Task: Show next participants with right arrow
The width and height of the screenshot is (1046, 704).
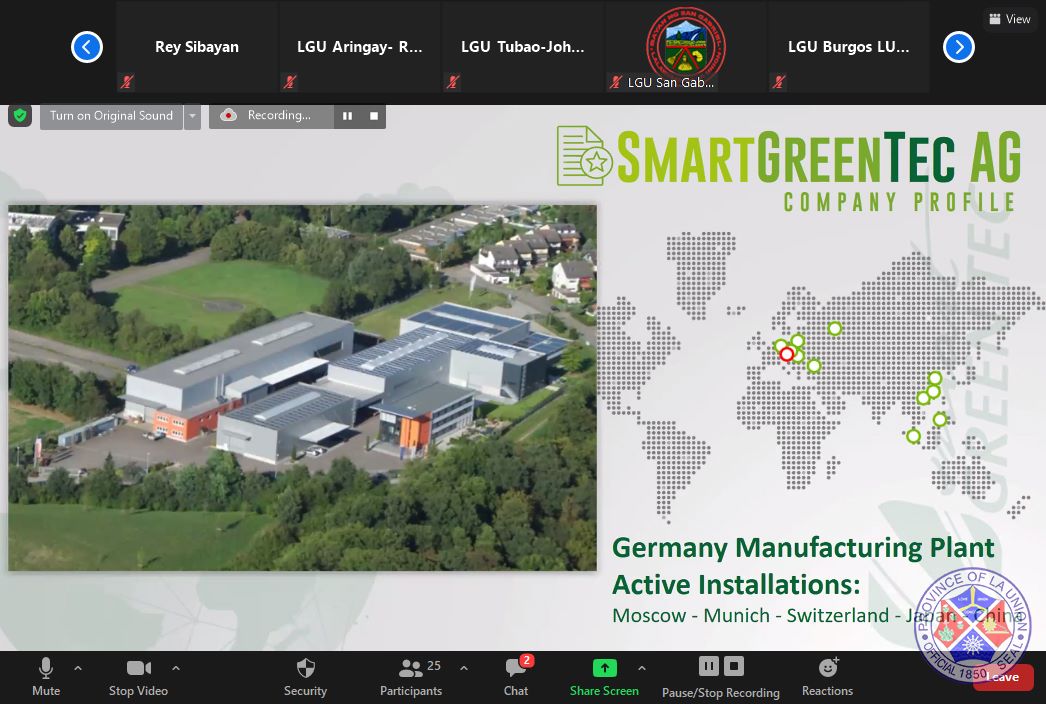Action: click(x=959, y=47)
